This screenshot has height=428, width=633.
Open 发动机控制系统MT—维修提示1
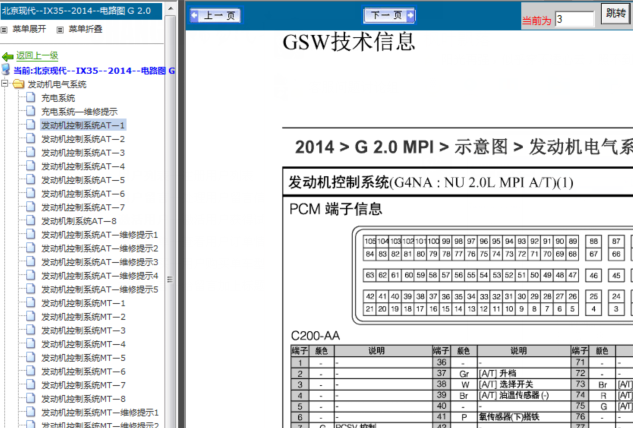pos(100,413)
